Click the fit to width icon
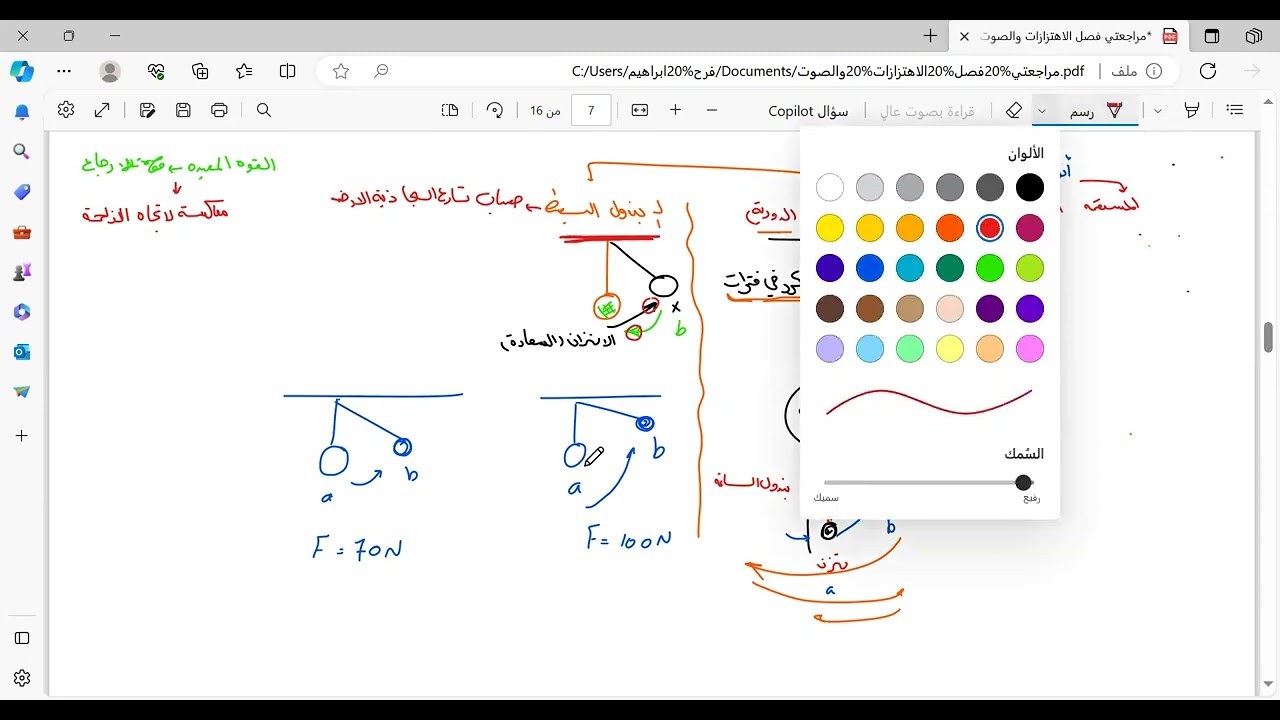 tap(640, 110)
